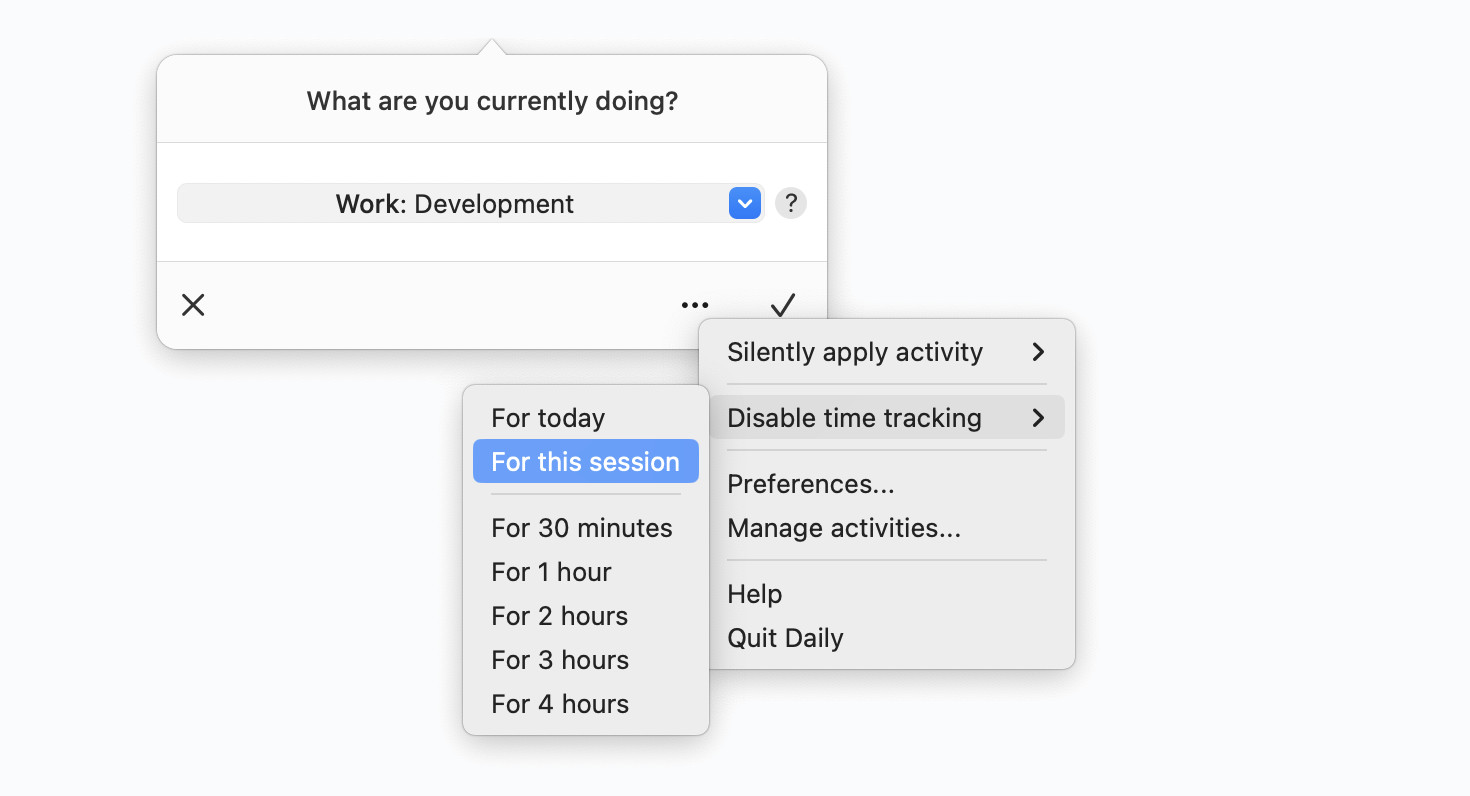The image size is (1470, 796).
Task: Quit Daily via the menu entry
Action: pyautogui.click(x=785, y=637)
